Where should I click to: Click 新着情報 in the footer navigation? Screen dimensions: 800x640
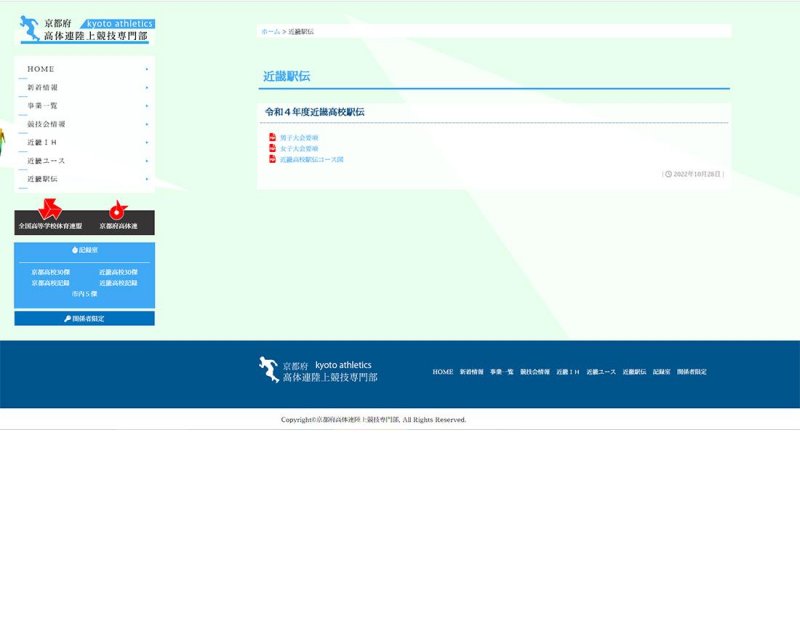pyautogui.click(x=471, y=372)
